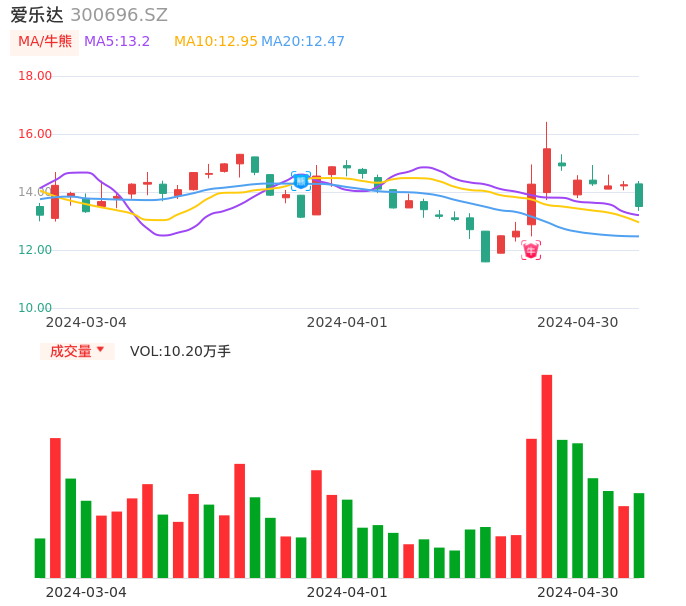Click the 18.00 price axis label
The width and height of the screenshot is (686, 606).
click(x=36, y=76)
